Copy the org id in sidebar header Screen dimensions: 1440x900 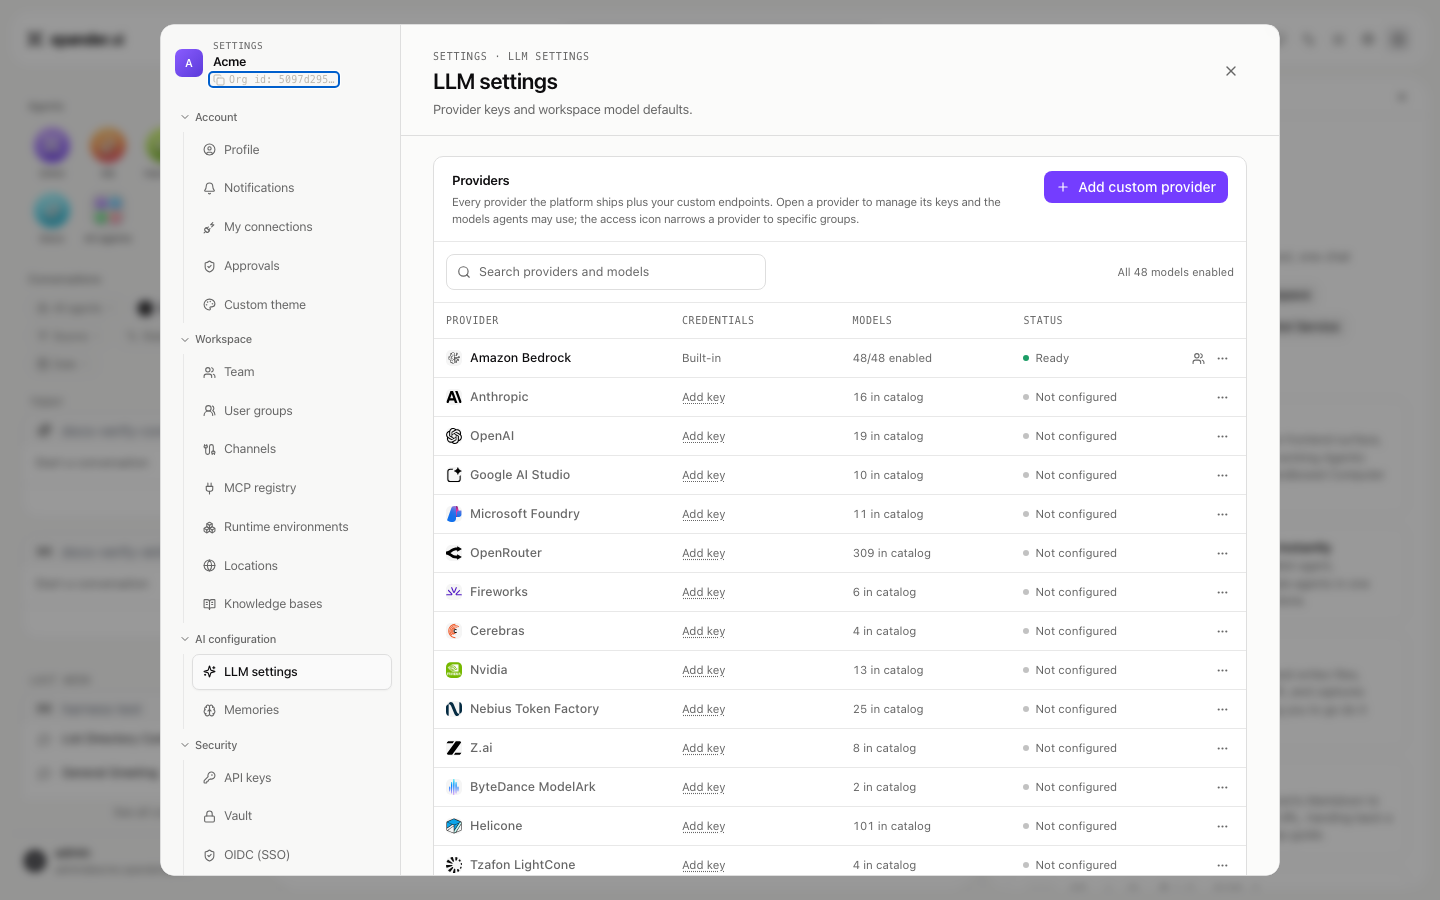click(x=274, y=79)
